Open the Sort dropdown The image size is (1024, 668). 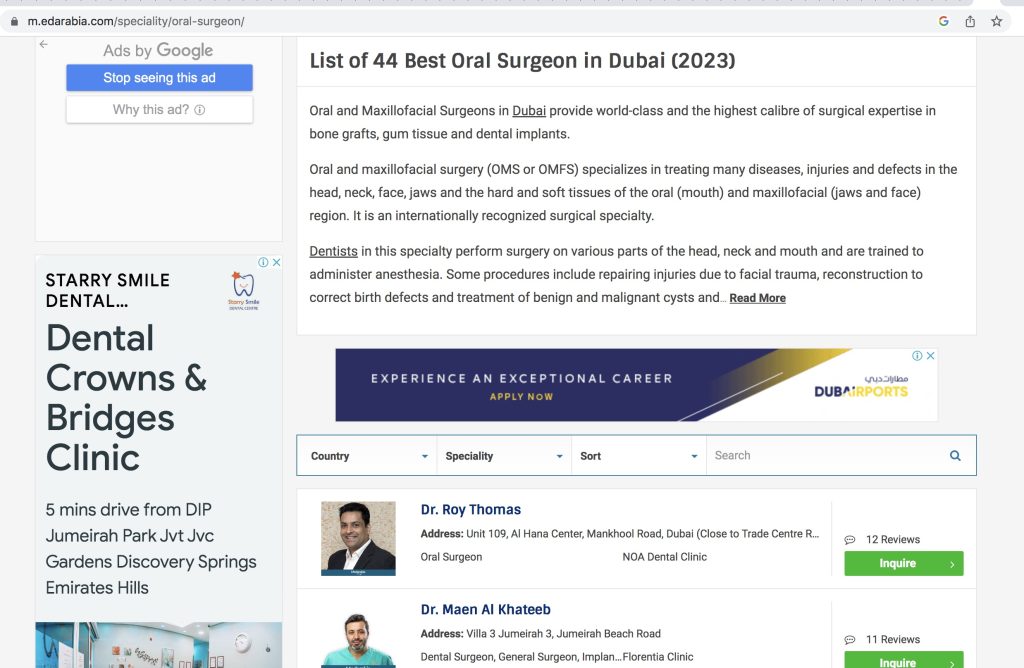click(639, 456)
